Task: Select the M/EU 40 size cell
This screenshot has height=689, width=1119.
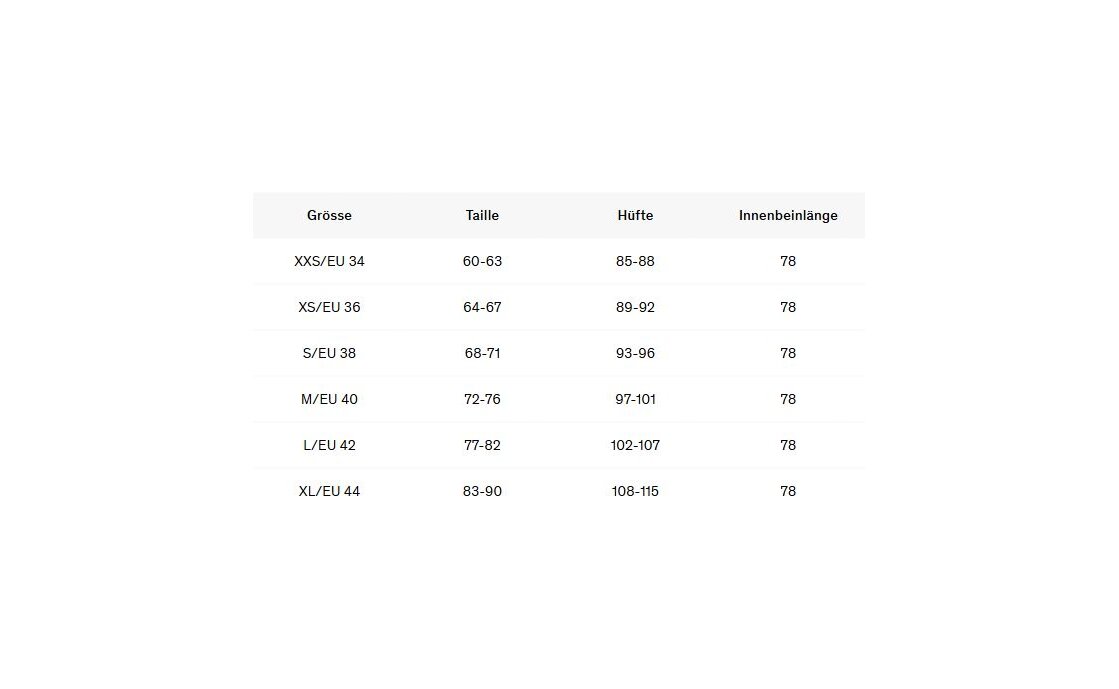Action: click(x=329, y=399)
